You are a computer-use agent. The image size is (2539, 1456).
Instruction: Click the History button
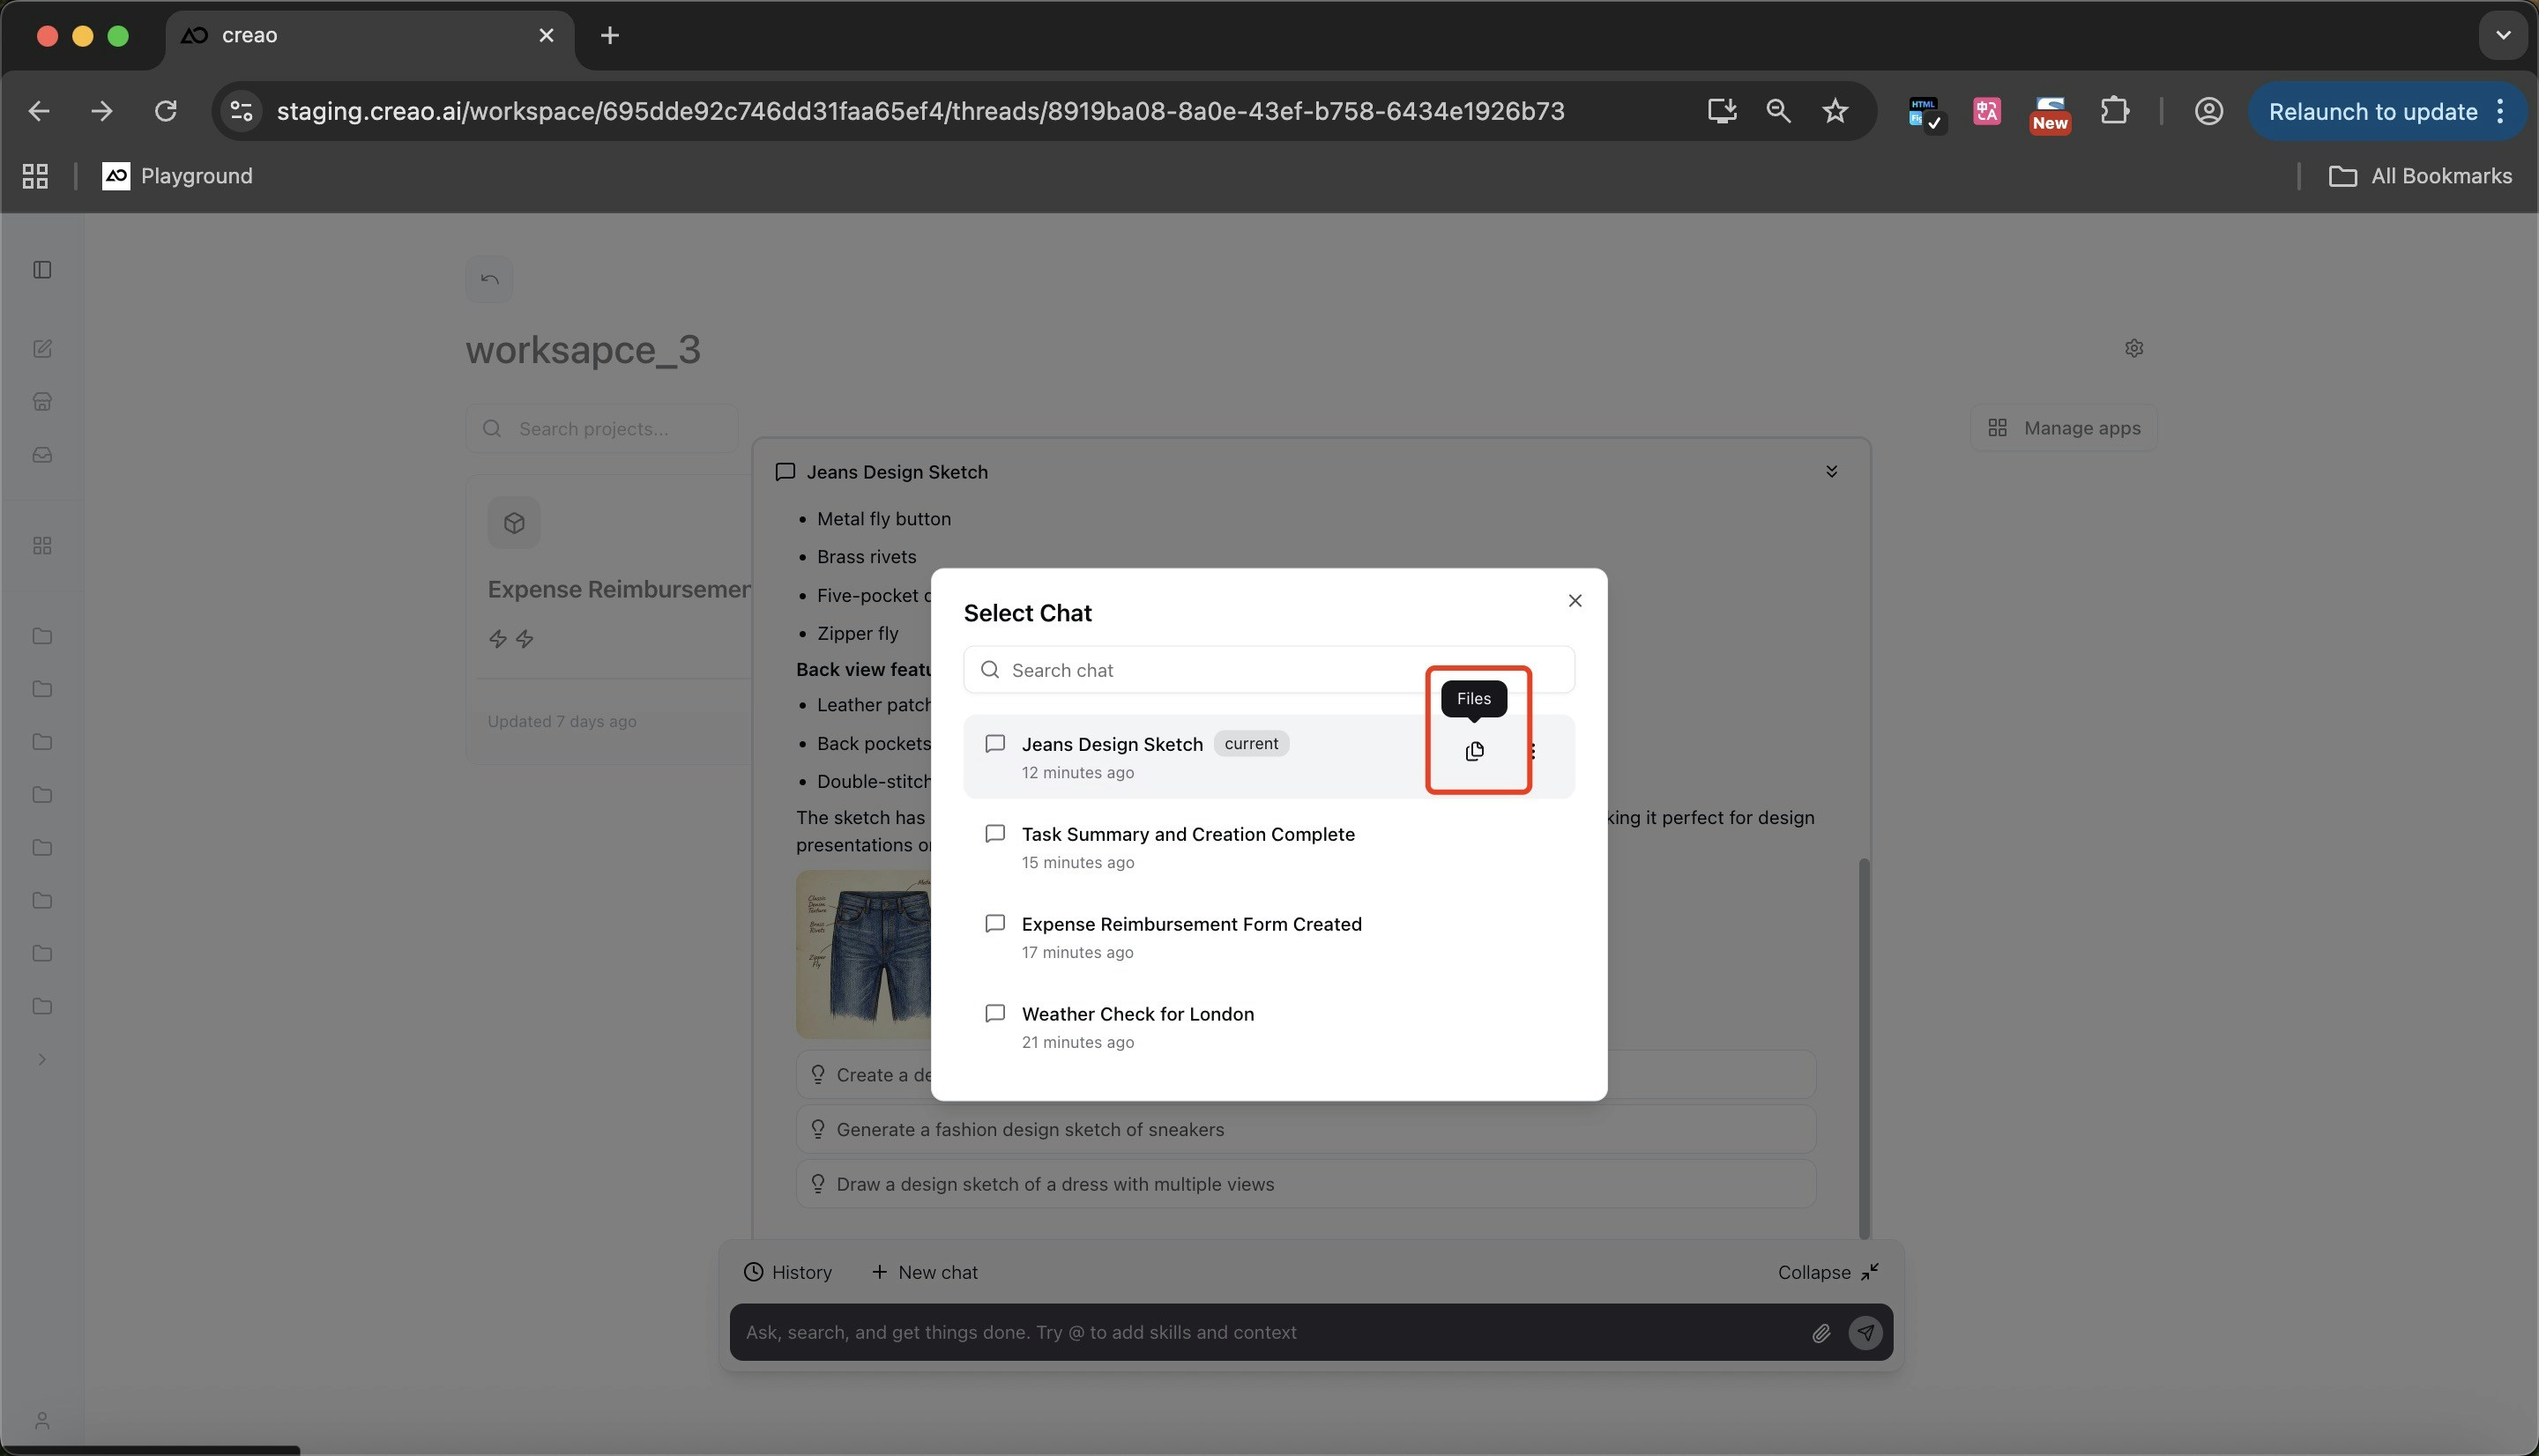coord(788,1272)
